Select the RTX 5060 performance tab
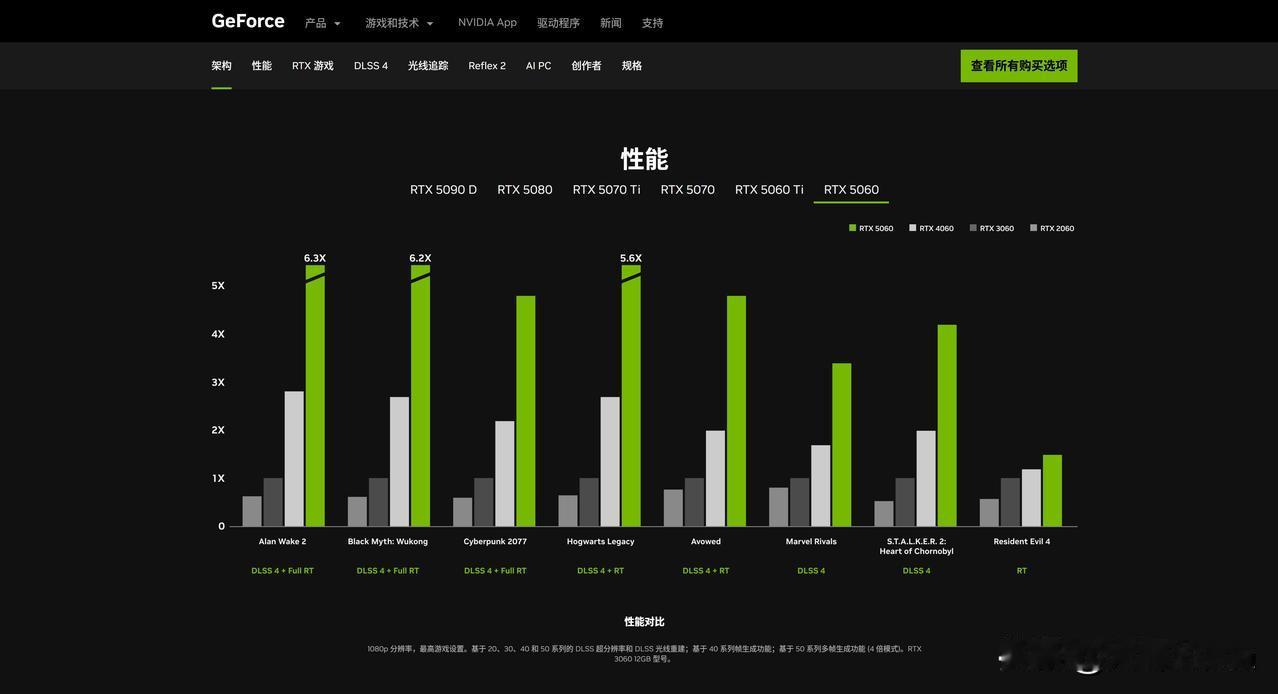The width and height of the screenshot is (1278, 694). tap(851, 189)
